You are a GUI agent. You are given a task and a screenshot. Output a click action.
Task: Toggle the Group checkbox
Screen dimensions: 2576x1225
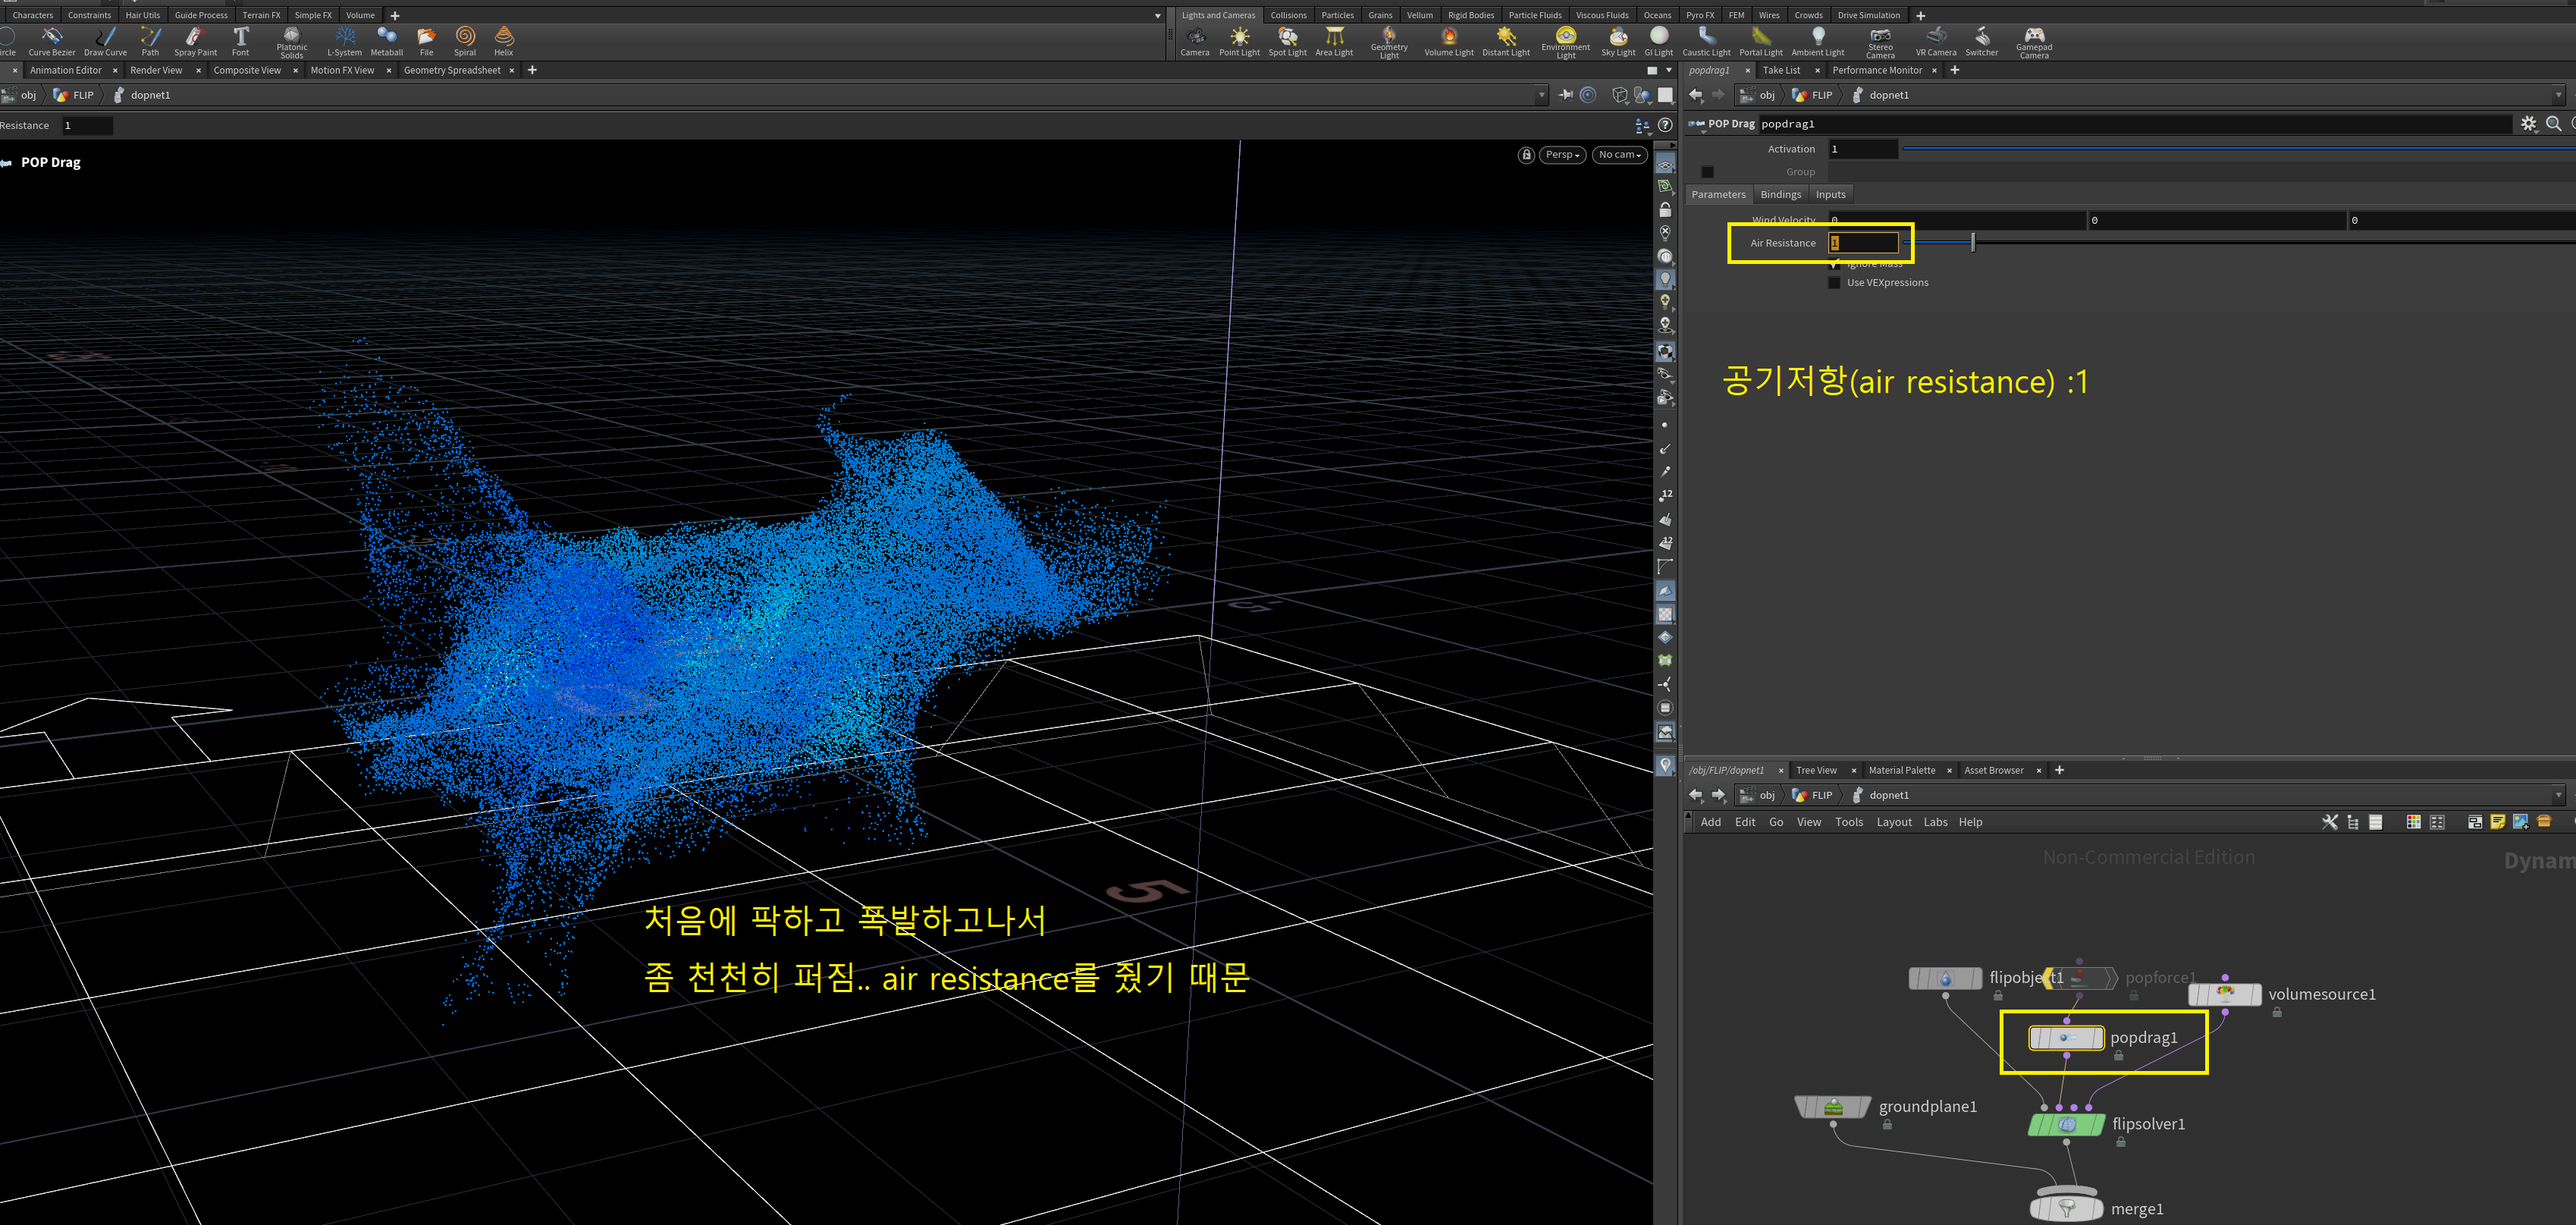(1708, 172)
